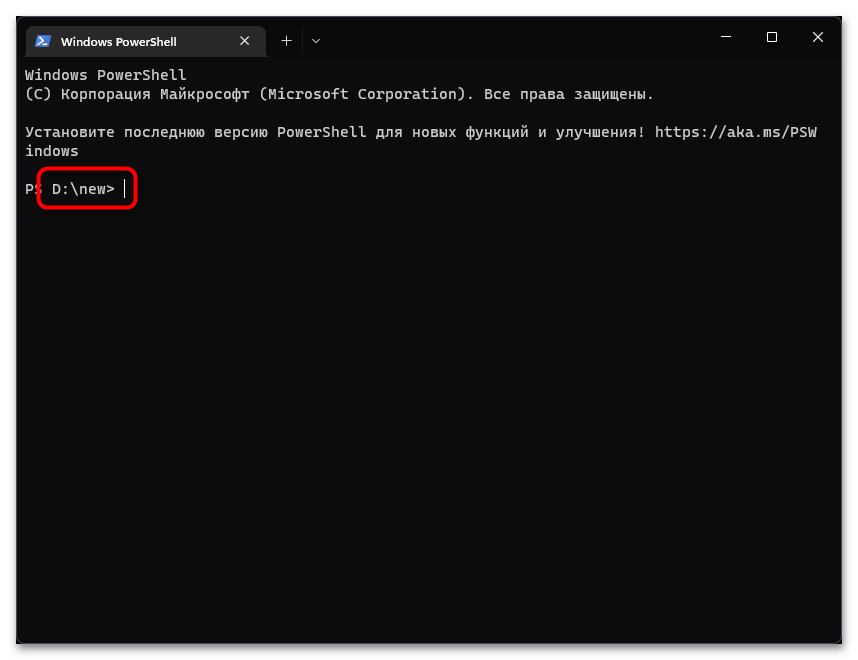
Task: Minimize the terminal window
Action: tap(725, 37)
